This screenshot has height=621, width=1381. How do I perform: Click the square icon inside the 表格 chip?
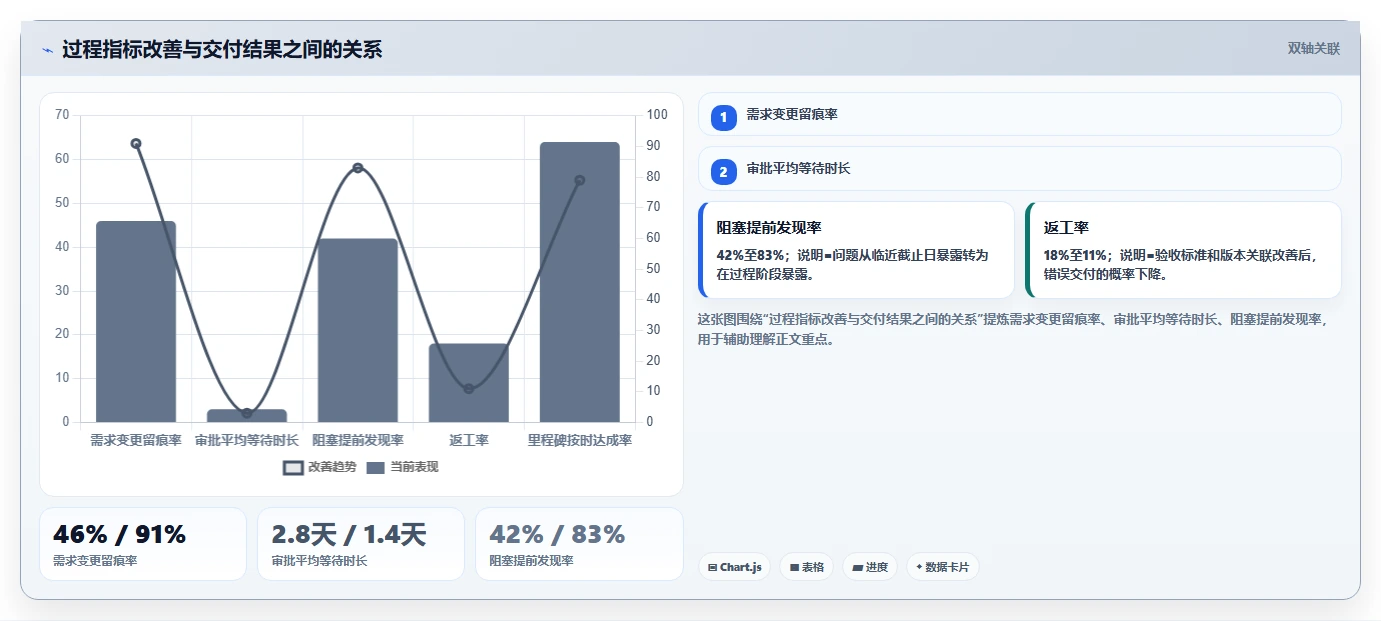click(x=794, y=567)
